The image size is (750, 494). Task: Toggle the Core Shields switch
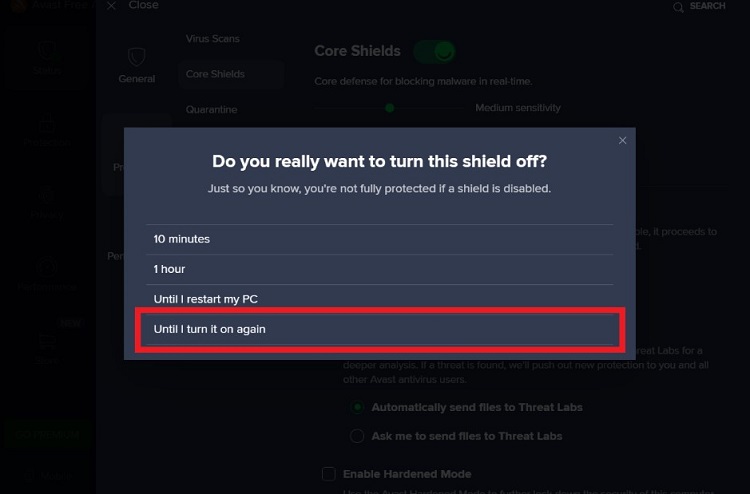tap(434, 51)
